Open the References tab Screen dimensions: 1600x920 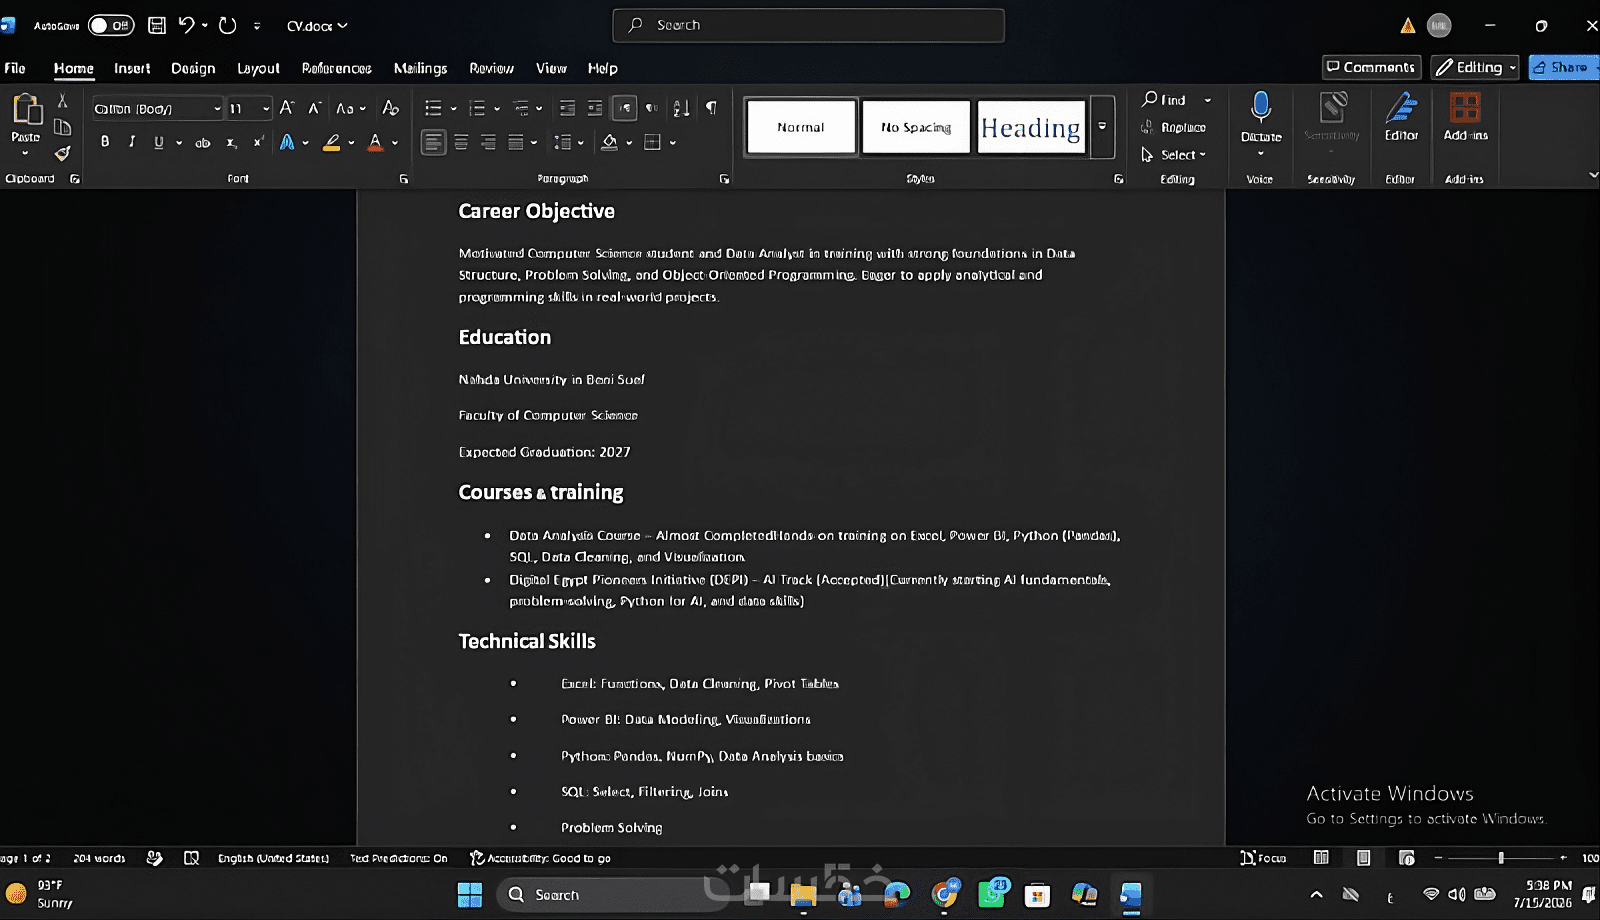point(336,68)
